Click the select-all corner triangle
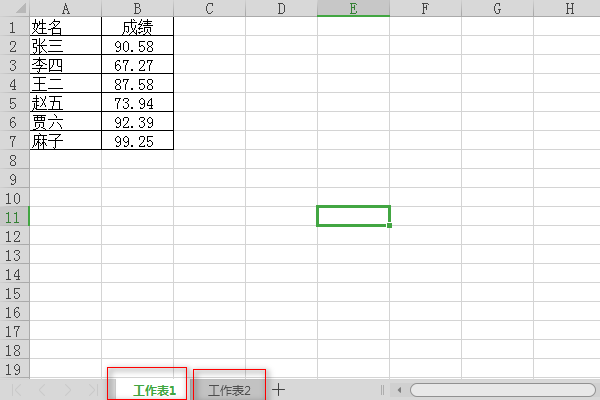The height and width of the screenshot is (400, 600). click(x=21, y=8)
